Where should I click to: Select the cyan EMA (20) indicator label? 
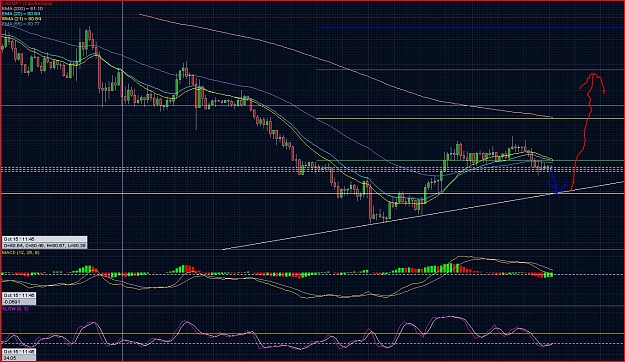click(21, 14)
